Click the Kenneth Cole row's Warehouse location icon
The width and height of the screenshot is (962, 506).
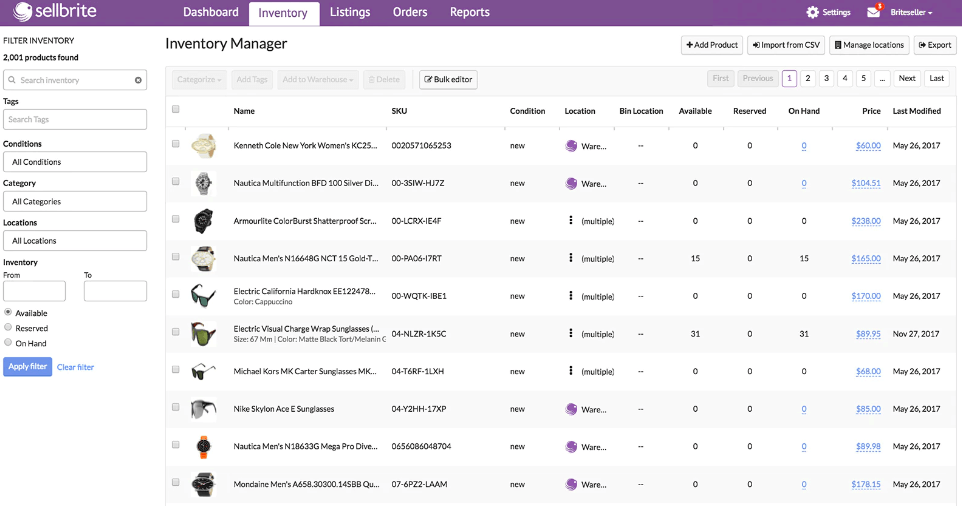click(x=571, y=146)
